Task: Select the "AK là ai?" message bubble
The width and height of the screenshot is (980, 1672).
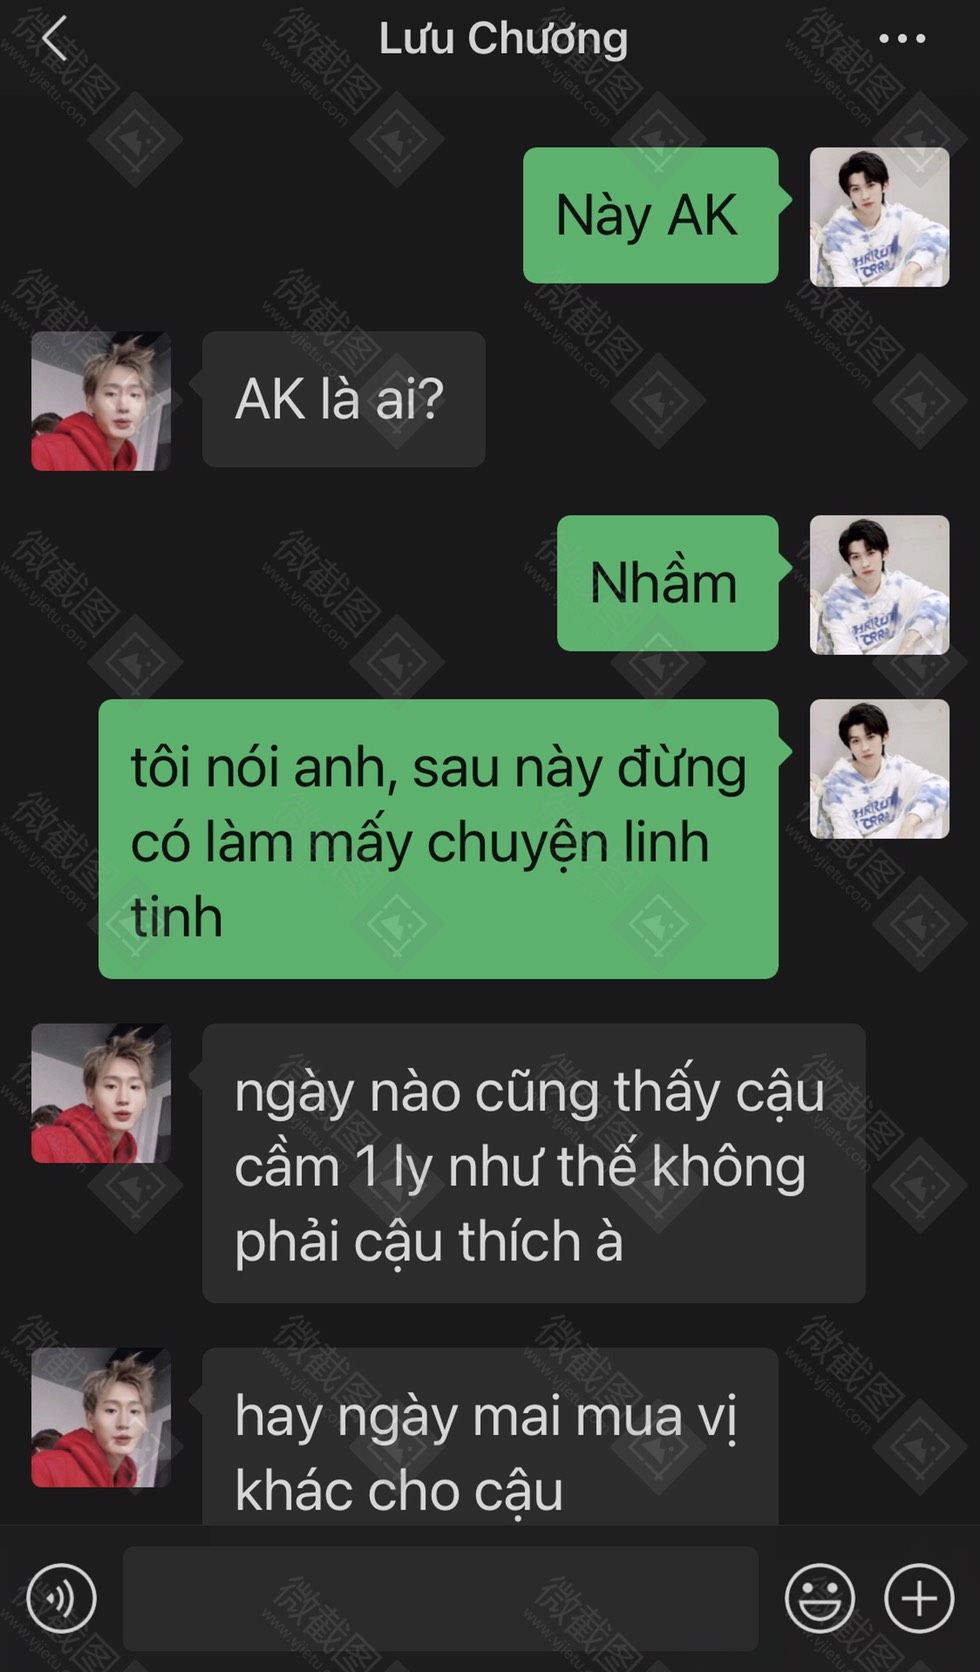Action: 344,399
